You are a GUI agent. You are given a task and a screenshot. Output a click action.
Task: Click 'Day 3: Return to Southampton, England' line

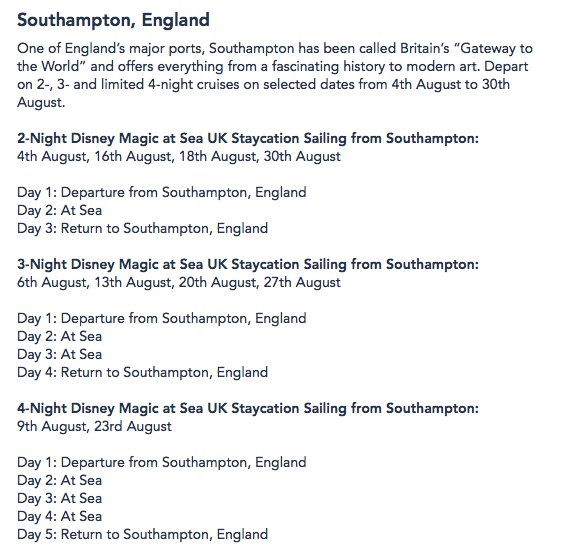click(143, 229)
